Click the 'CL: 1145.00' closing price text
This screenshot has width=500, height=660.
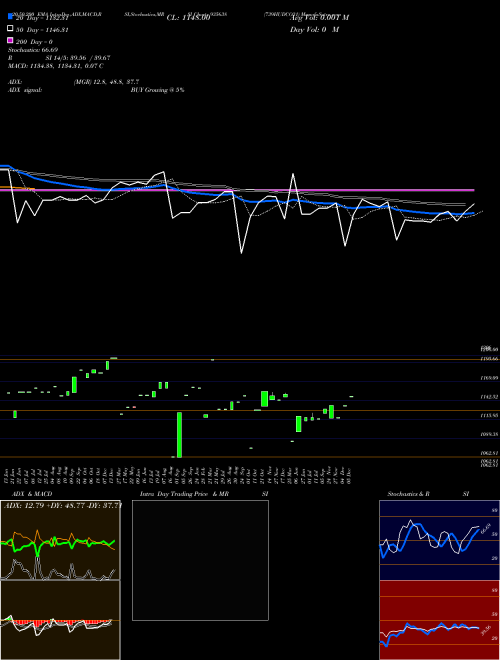(x=188, y=18)
